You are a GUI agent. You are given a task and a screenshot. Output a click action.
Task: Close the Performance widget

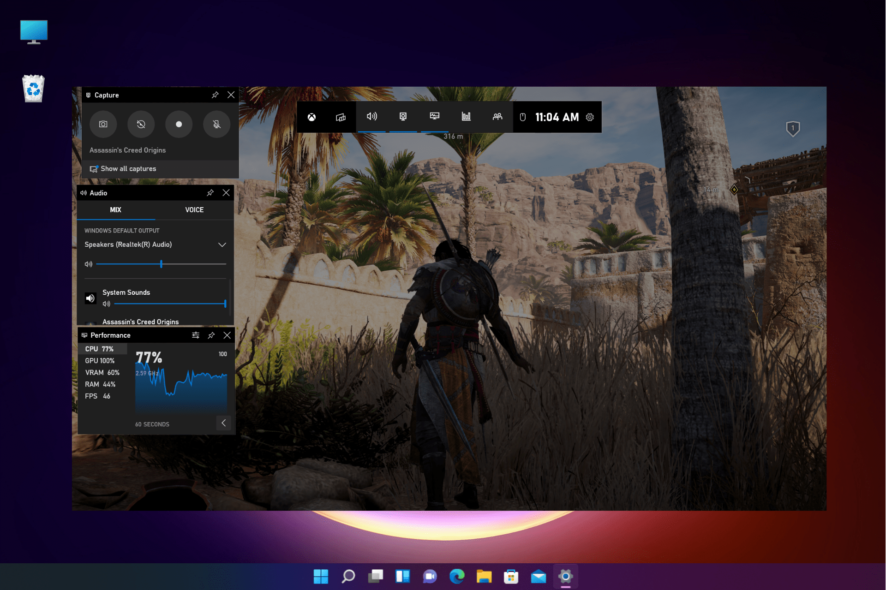[227, 335]
